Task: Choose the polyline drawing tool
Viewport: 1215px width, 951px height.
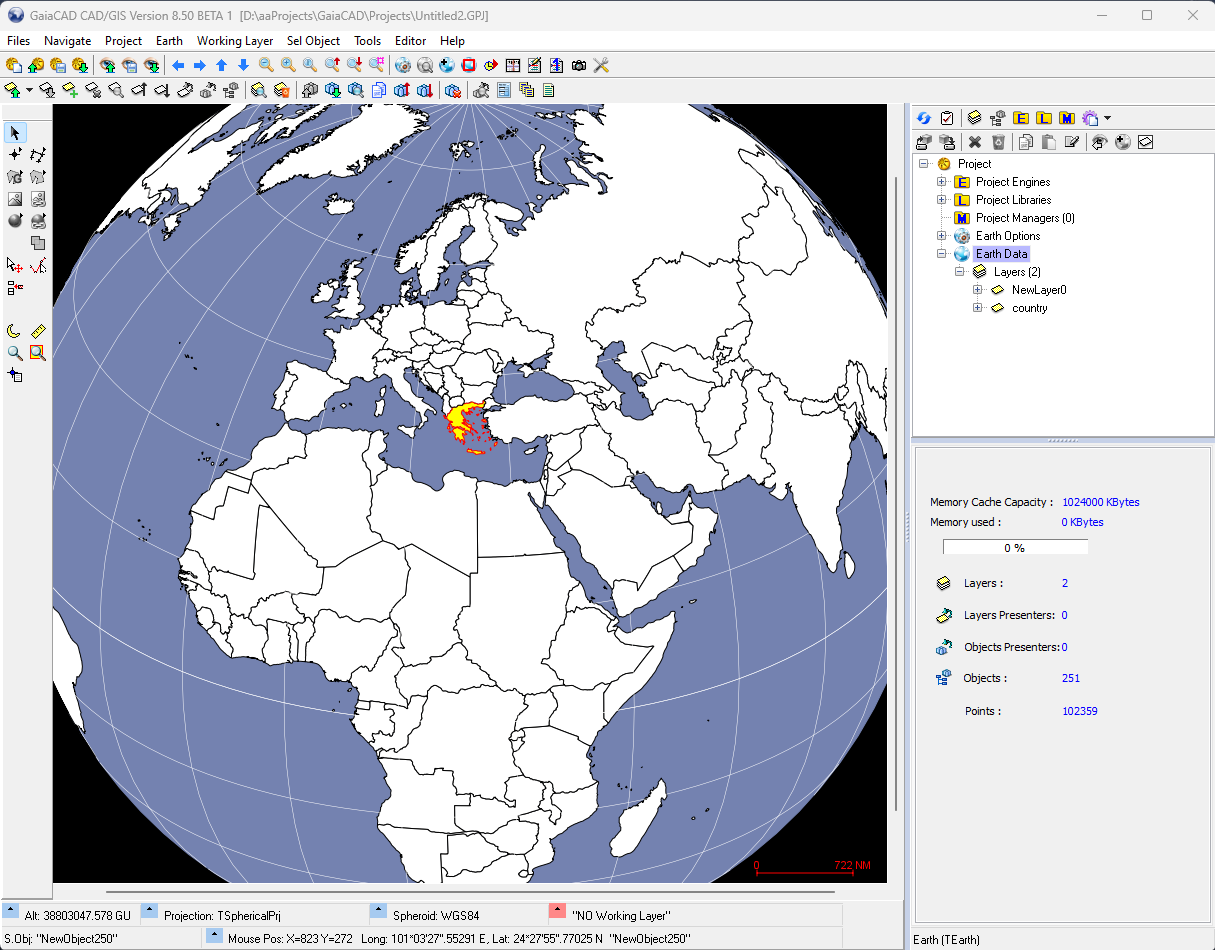Action: (38, 155)
